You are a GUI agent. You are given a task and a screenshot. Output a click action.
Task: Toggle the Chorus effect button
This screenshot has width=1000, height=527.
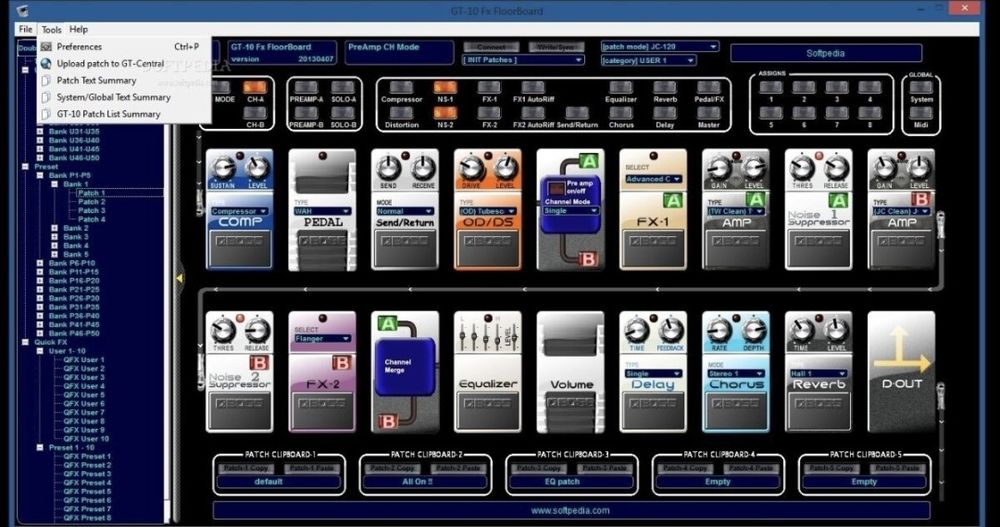tap(621, 113)
